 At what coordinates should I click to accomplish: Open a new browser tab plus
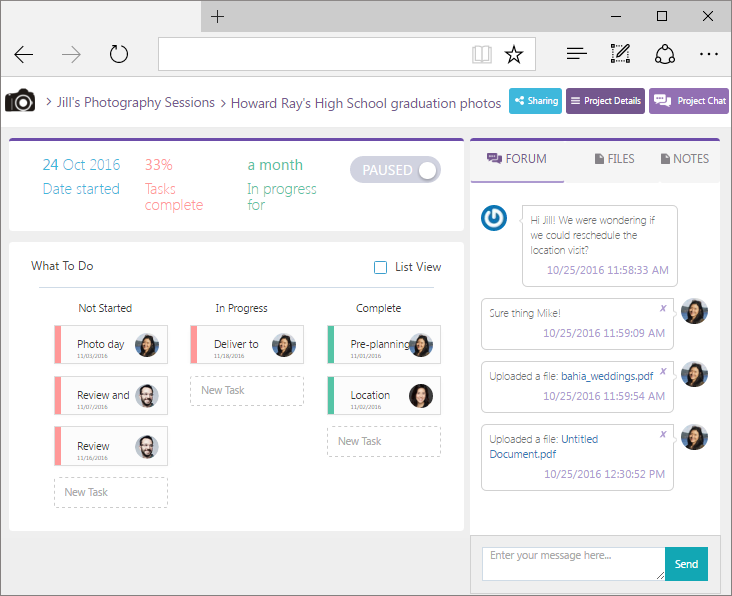(218, 17)
